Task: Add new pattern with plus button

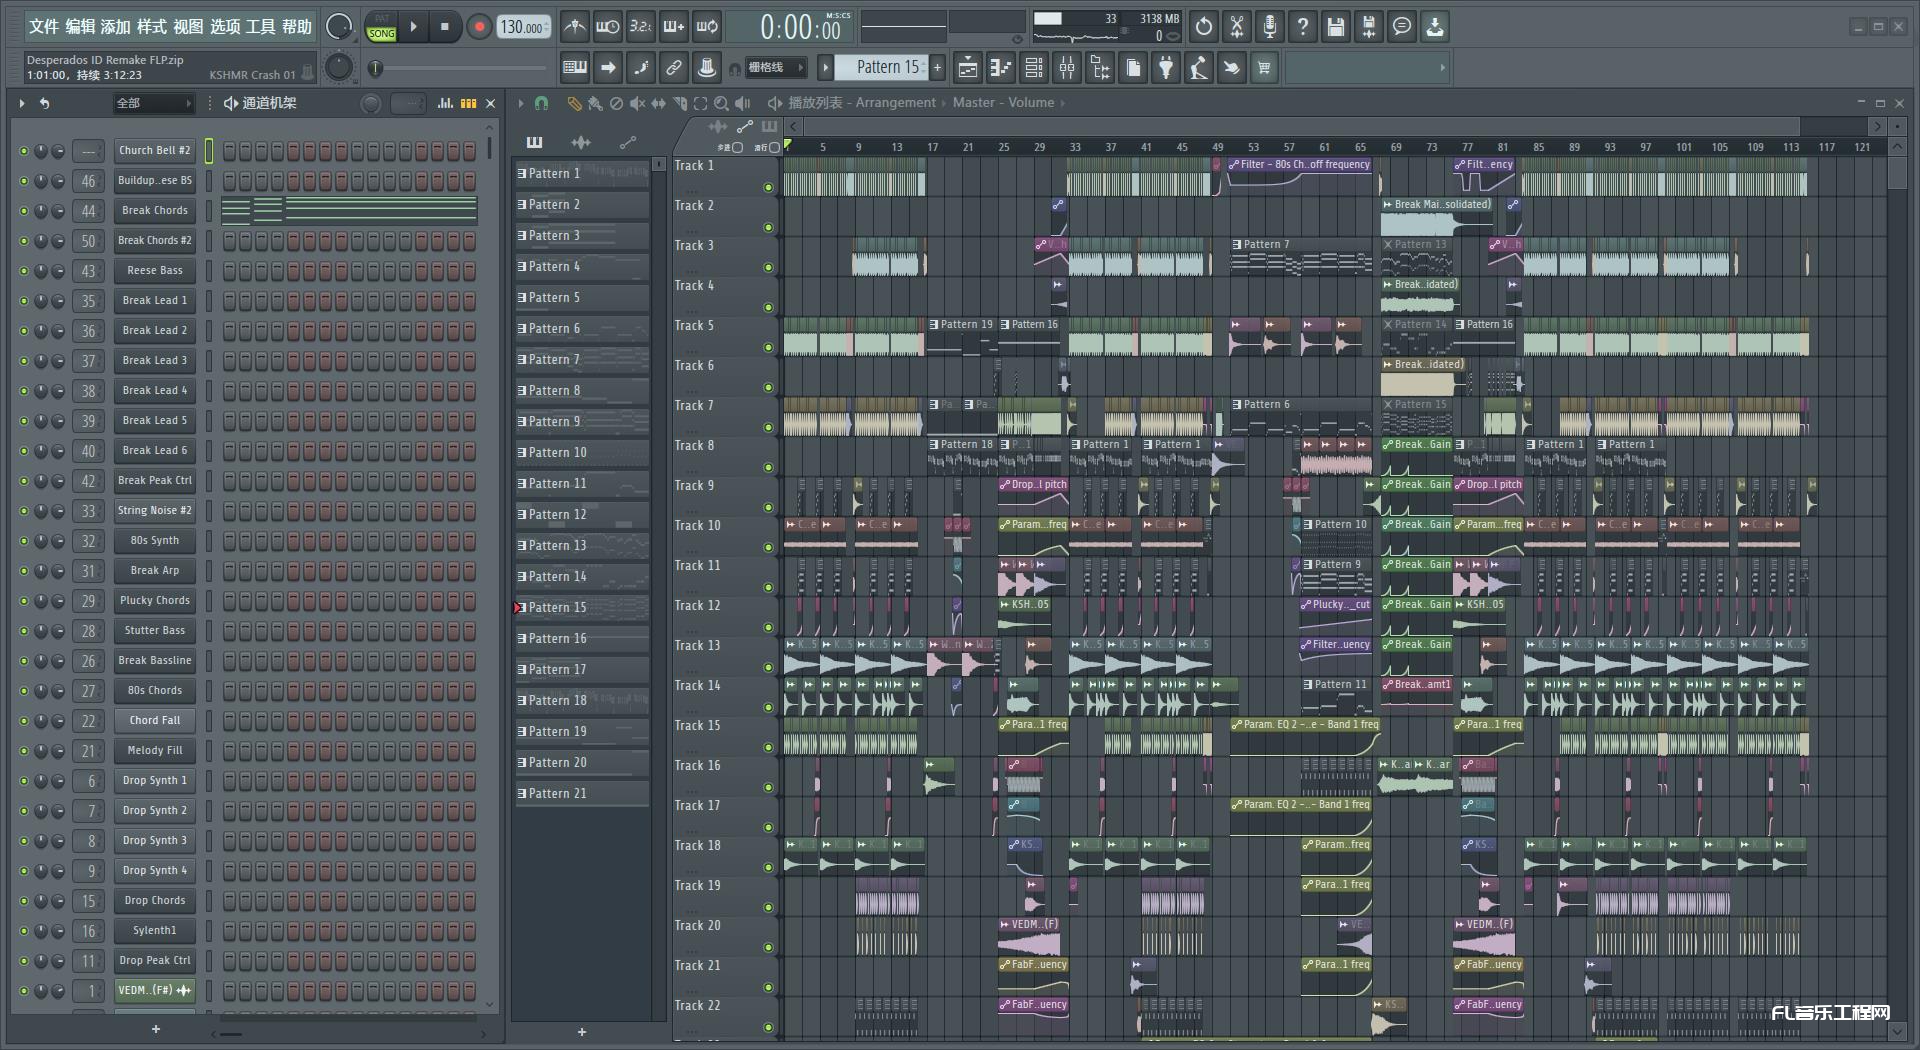Action: [582, 1032]
